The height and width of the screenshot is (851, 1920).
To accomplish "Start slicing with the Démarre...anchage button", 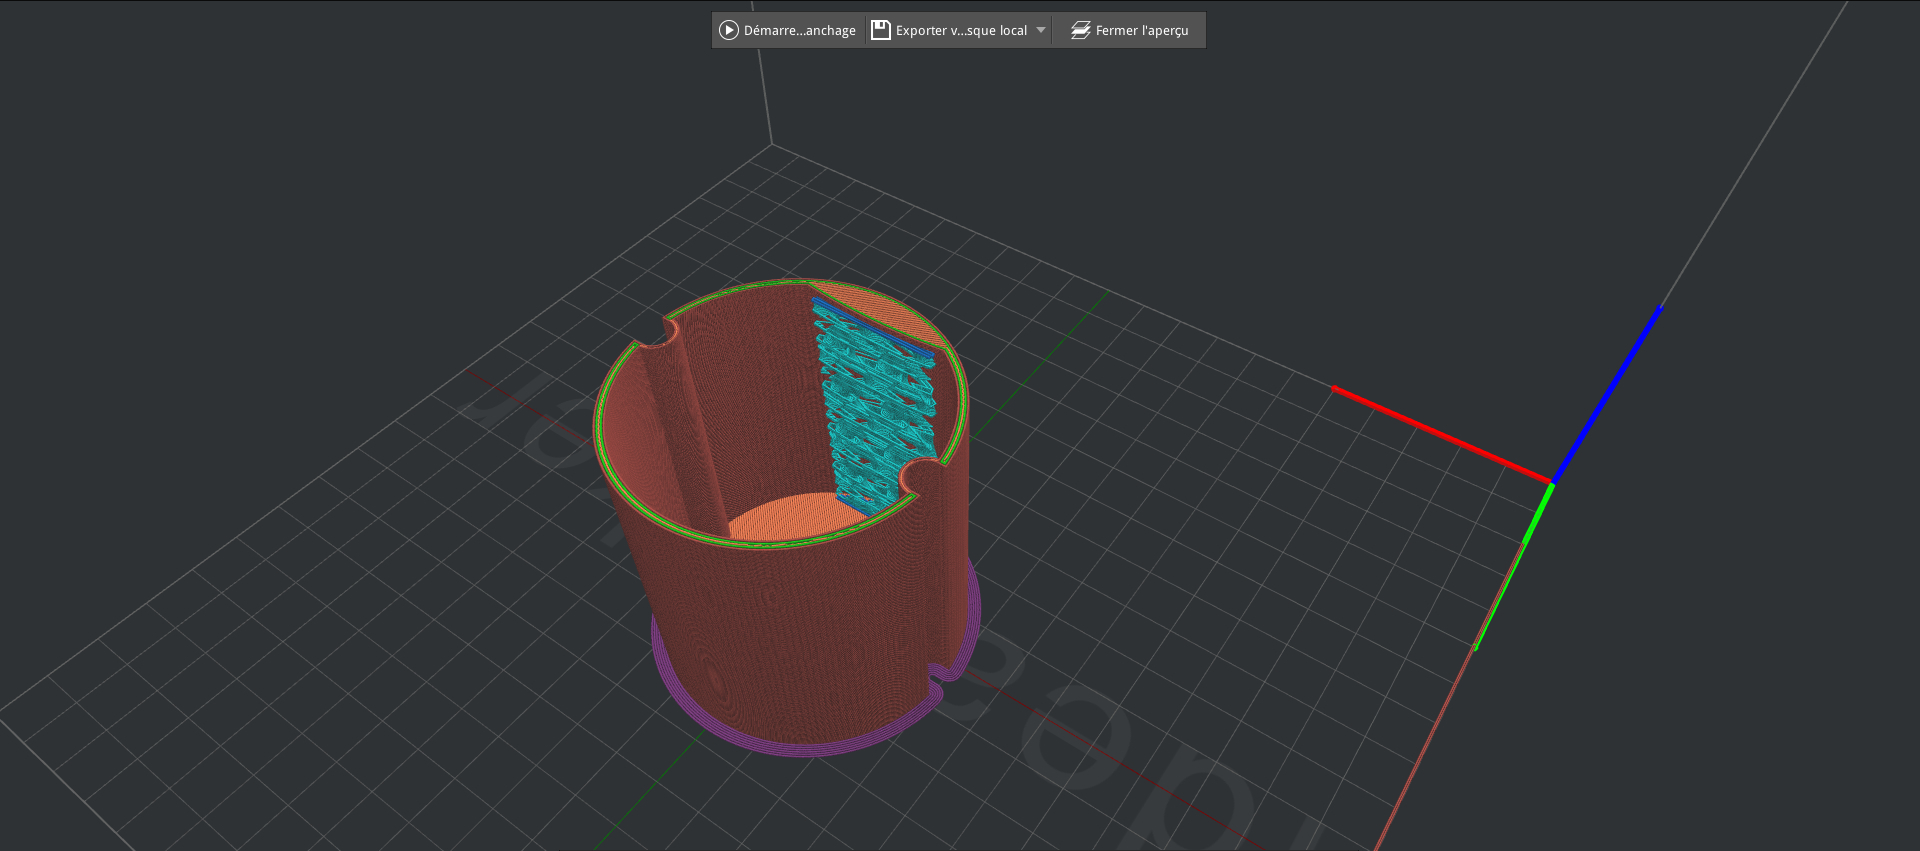I will 788,30.
